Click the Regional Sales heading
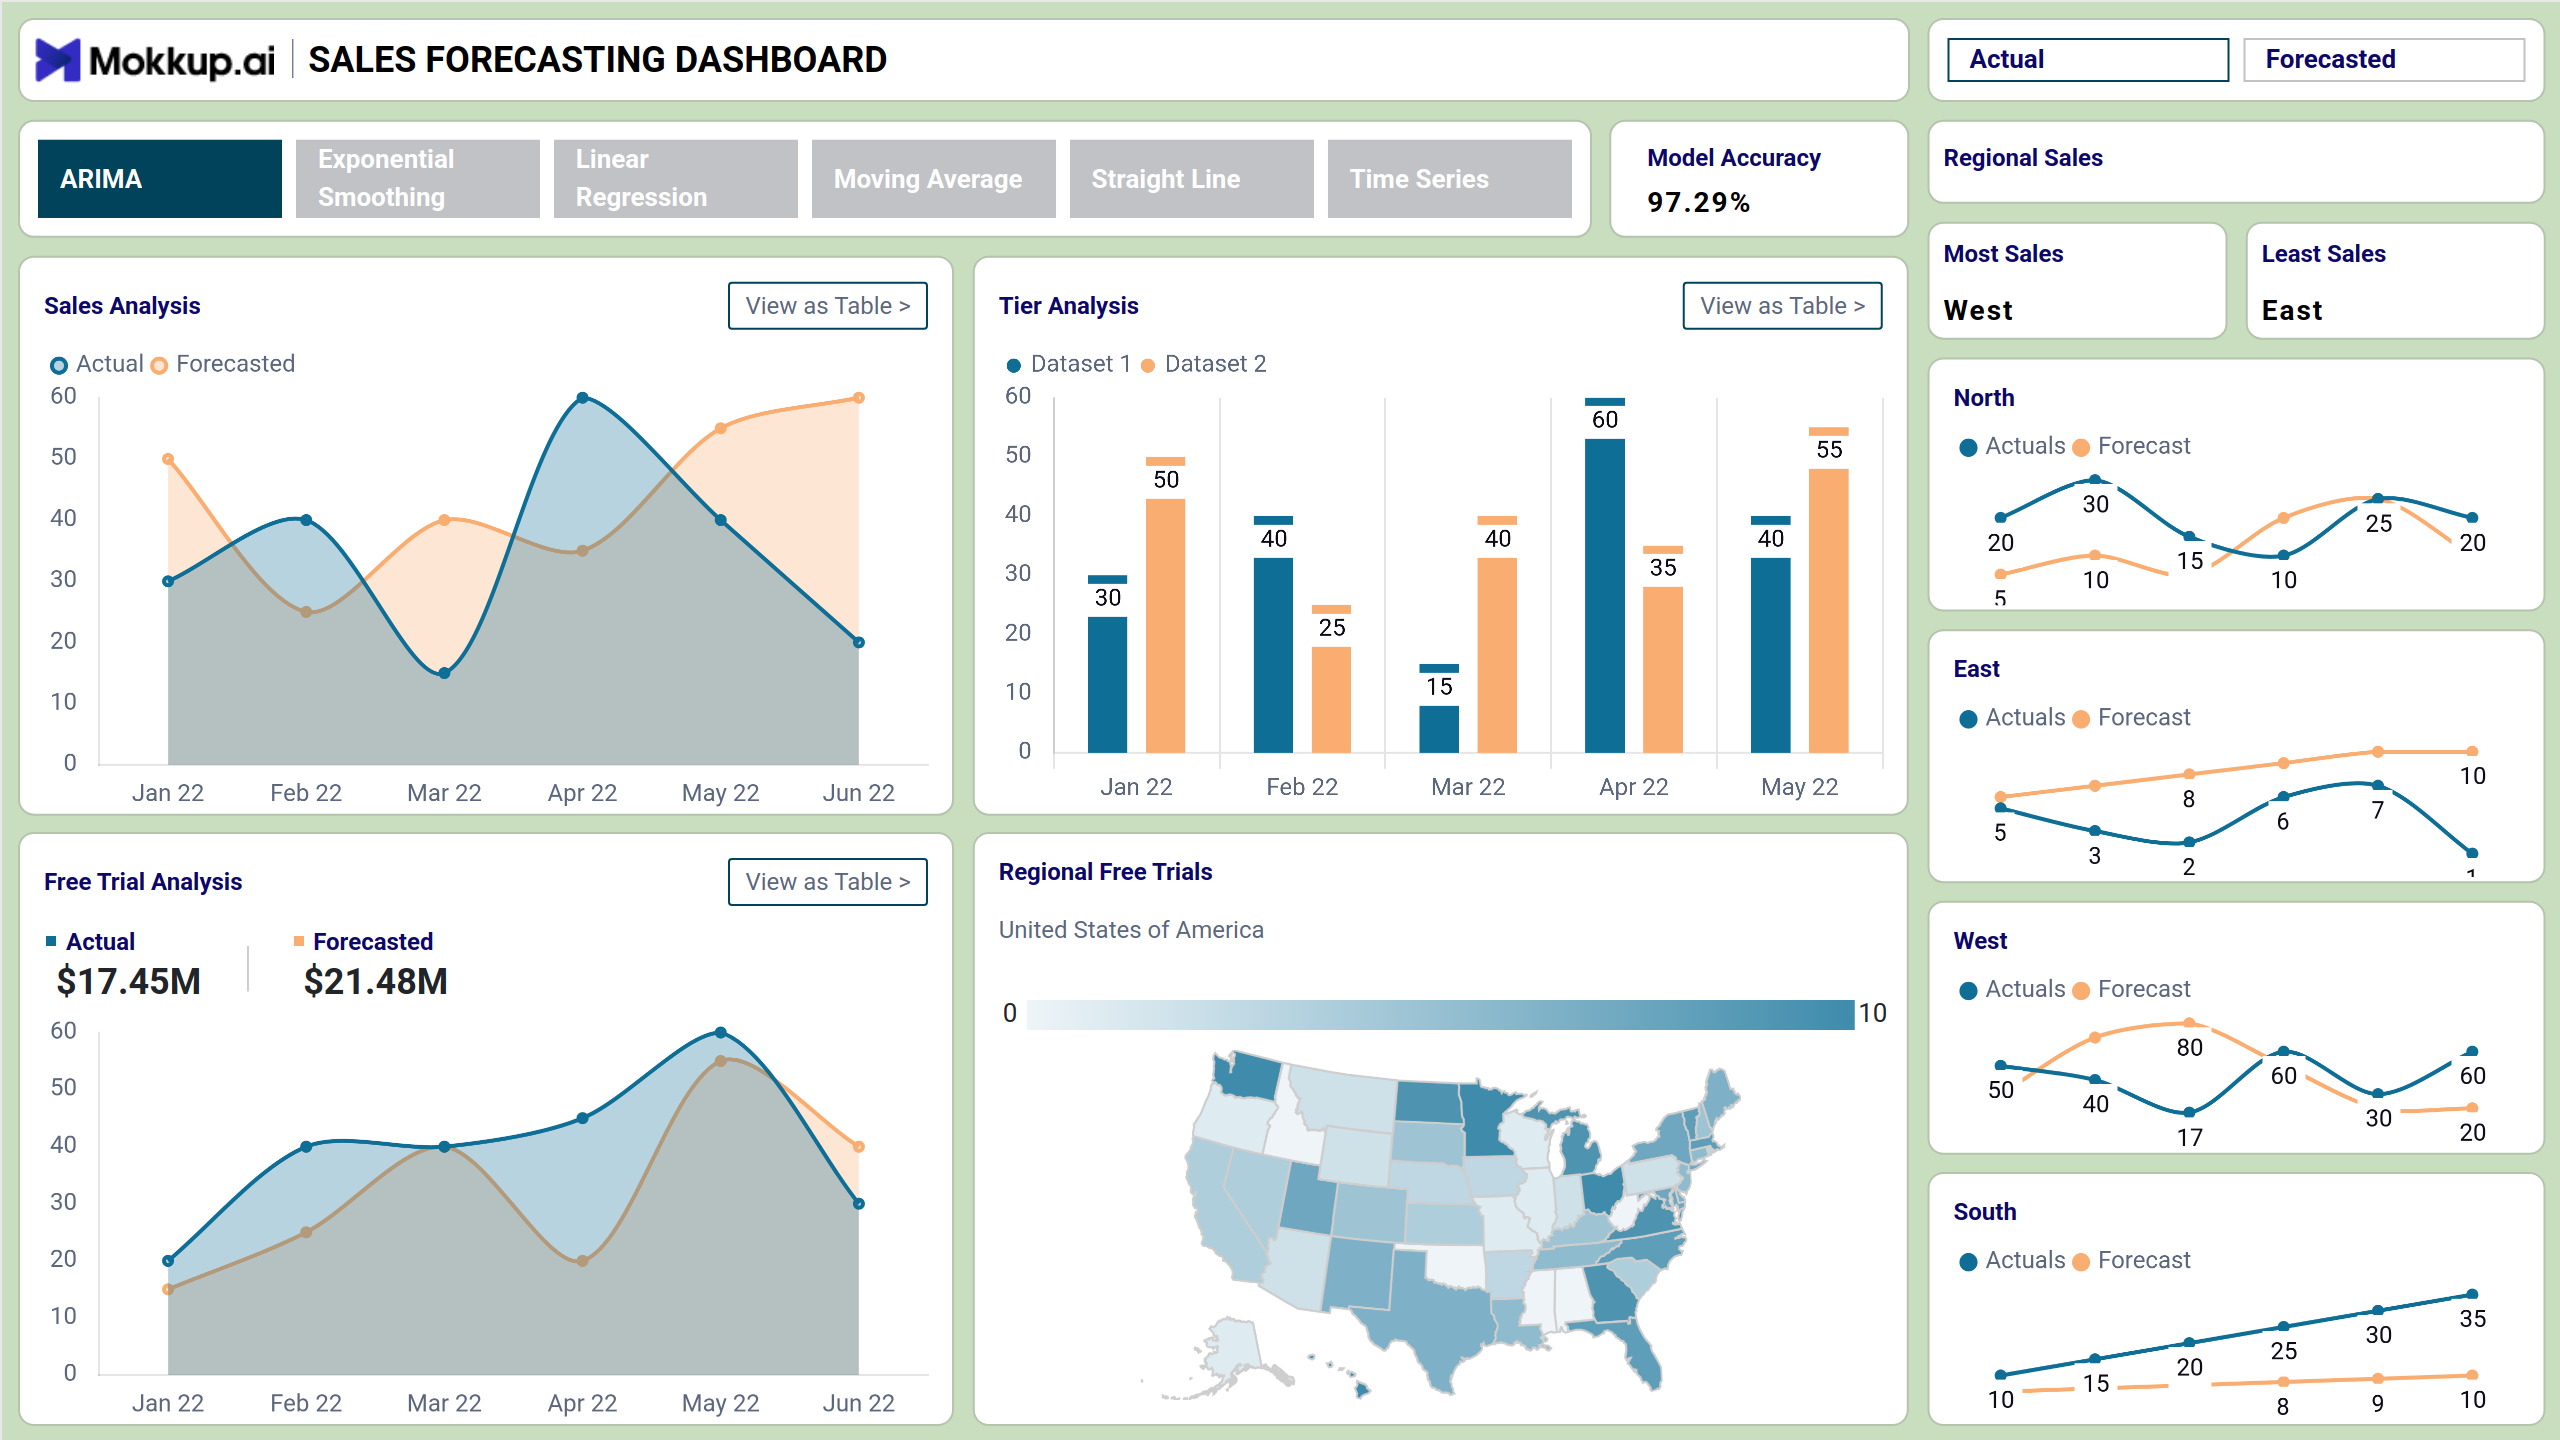Viewport: 2560px width, 1440px height. [x=2022, y=158]
